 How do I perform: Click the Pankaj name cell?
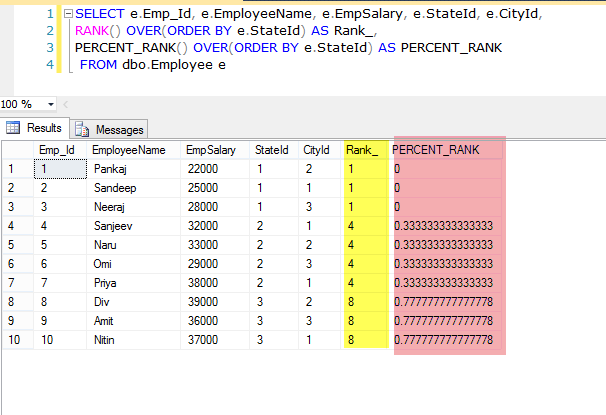[133, 169]
